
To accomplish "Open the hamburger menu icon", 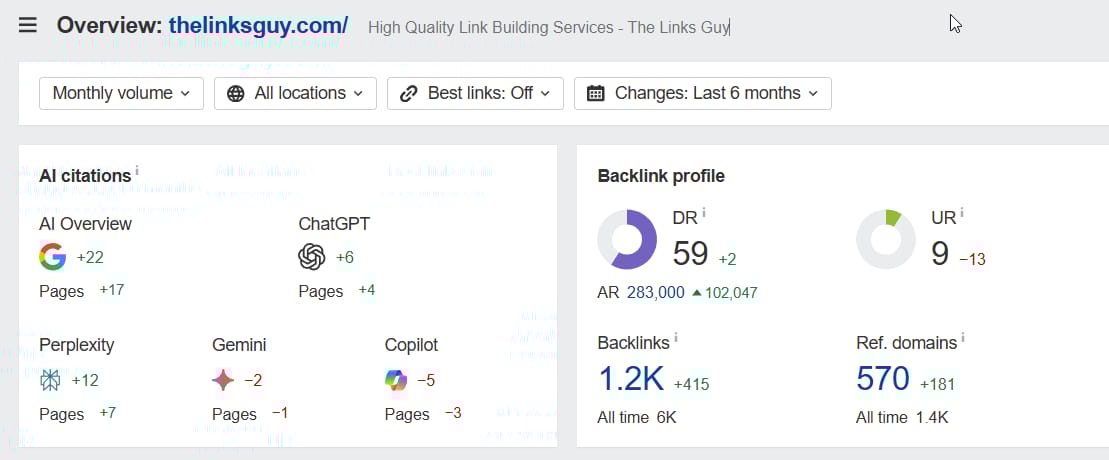I will [27, 26].
